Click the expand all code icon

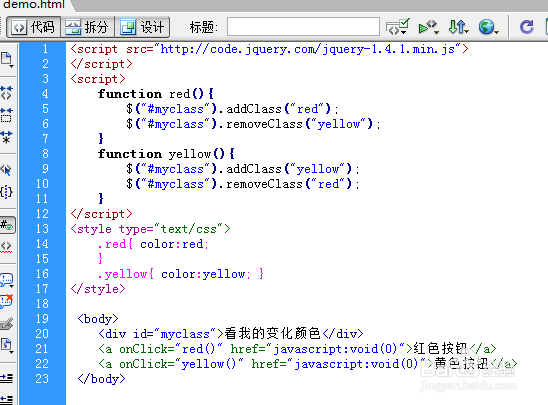click(7, 137)
